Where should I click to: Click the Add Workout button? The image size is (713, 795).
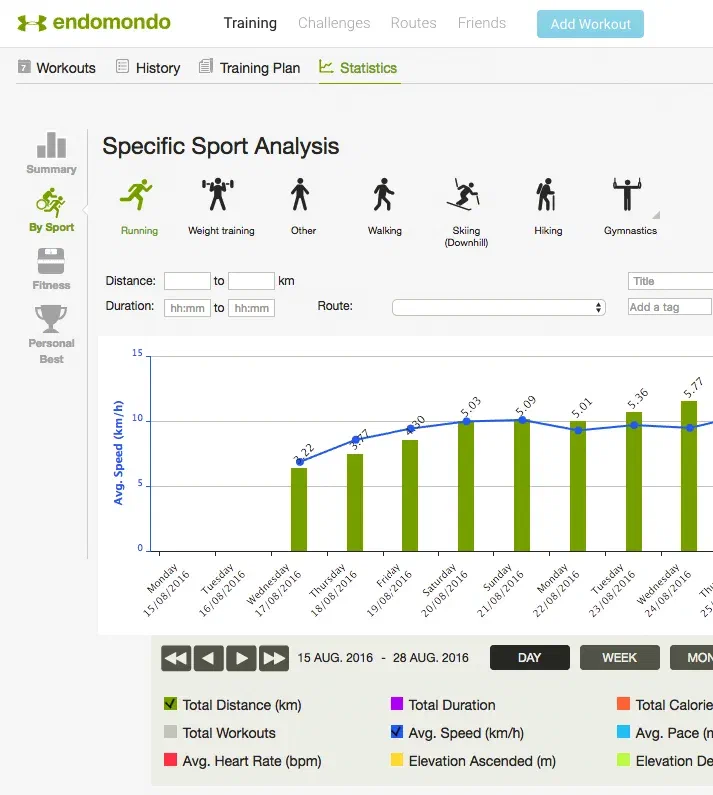pyautogui.click(x=590, y=24)
